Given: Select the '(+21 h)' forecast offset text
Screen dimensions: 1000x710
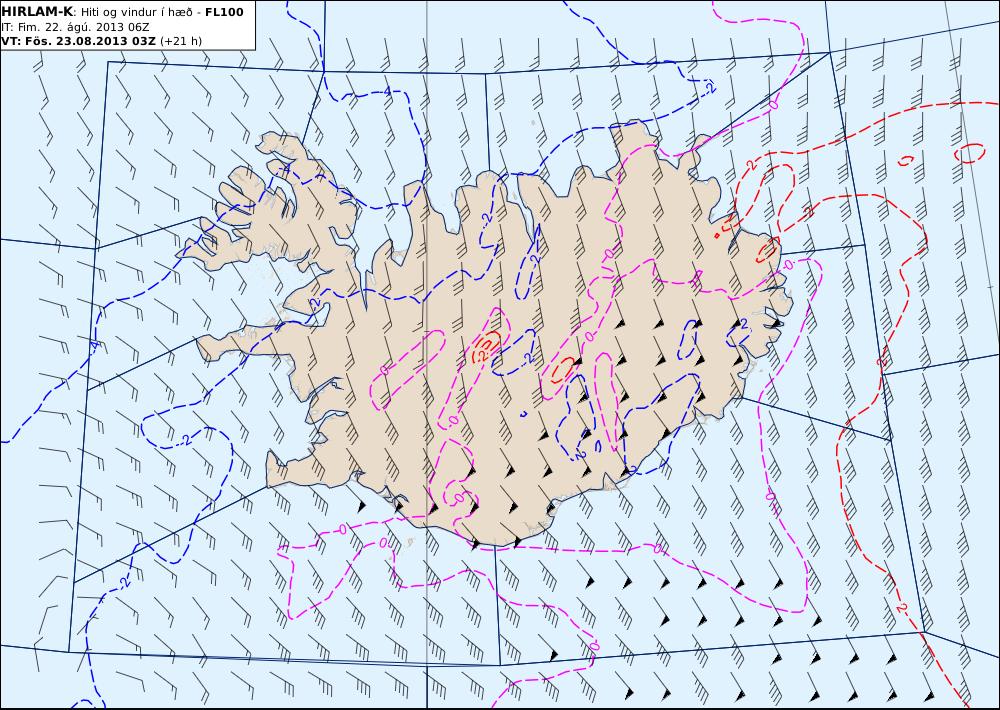Looking at the screenshot, I should [180, 41].
